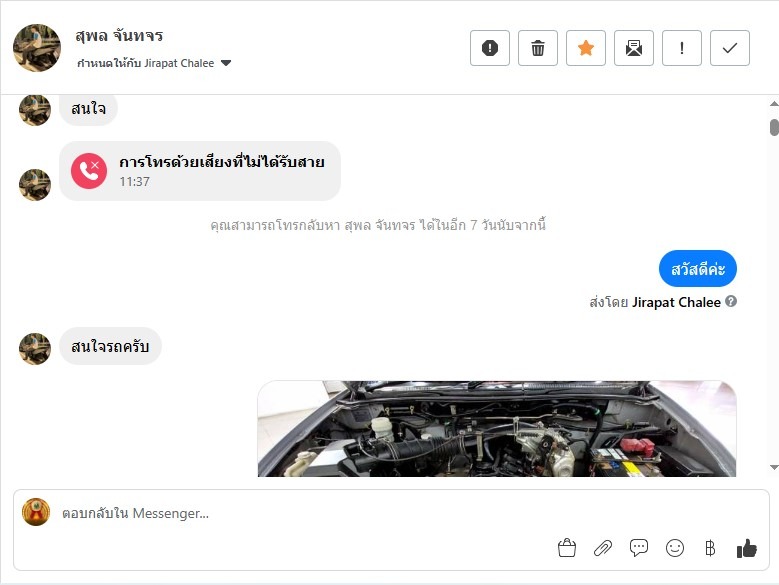Mark the conversation as spam
The width and height of the screenshot is (779, 585).
click(490, 48)
